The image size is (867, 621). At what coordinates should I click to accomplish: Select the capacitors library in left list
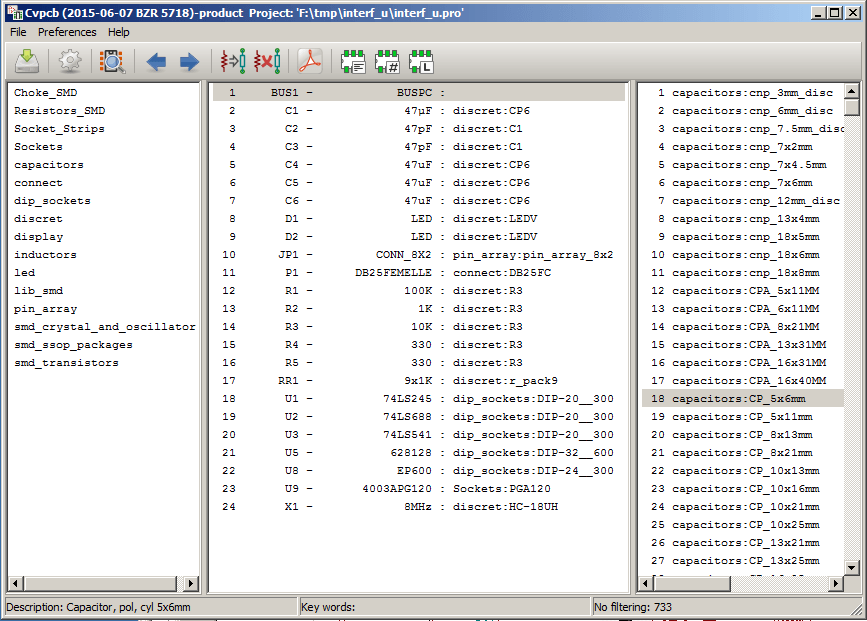point(49,165)
